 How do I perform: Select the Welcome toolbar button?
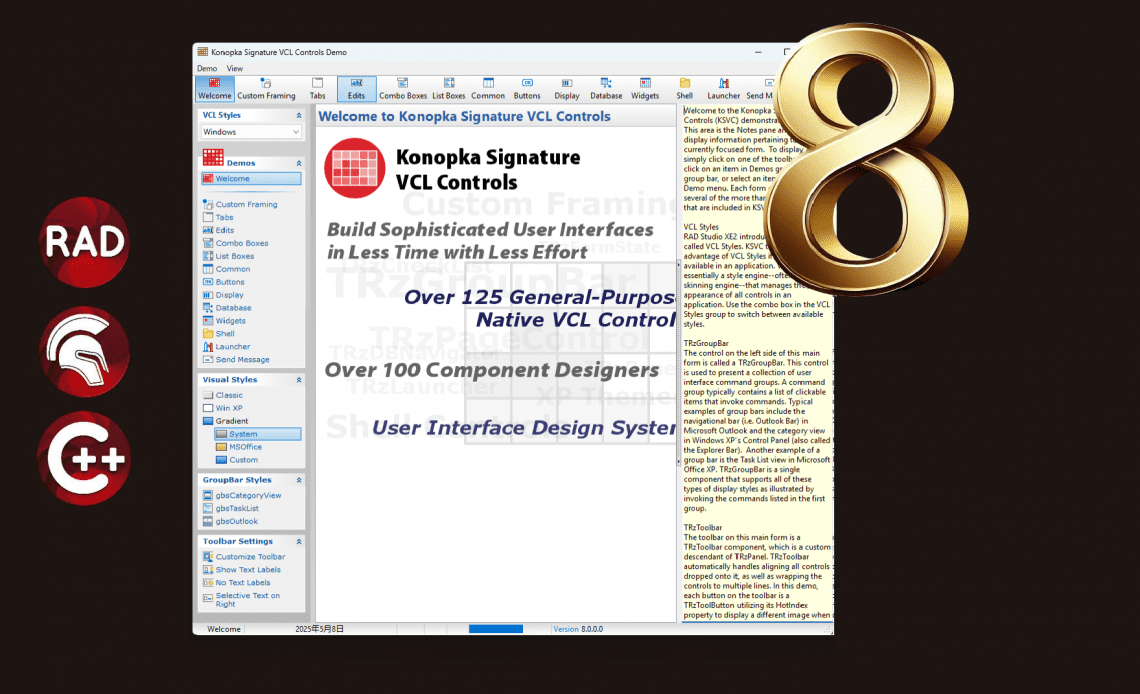pyautogui.click(x=214, y=89)
